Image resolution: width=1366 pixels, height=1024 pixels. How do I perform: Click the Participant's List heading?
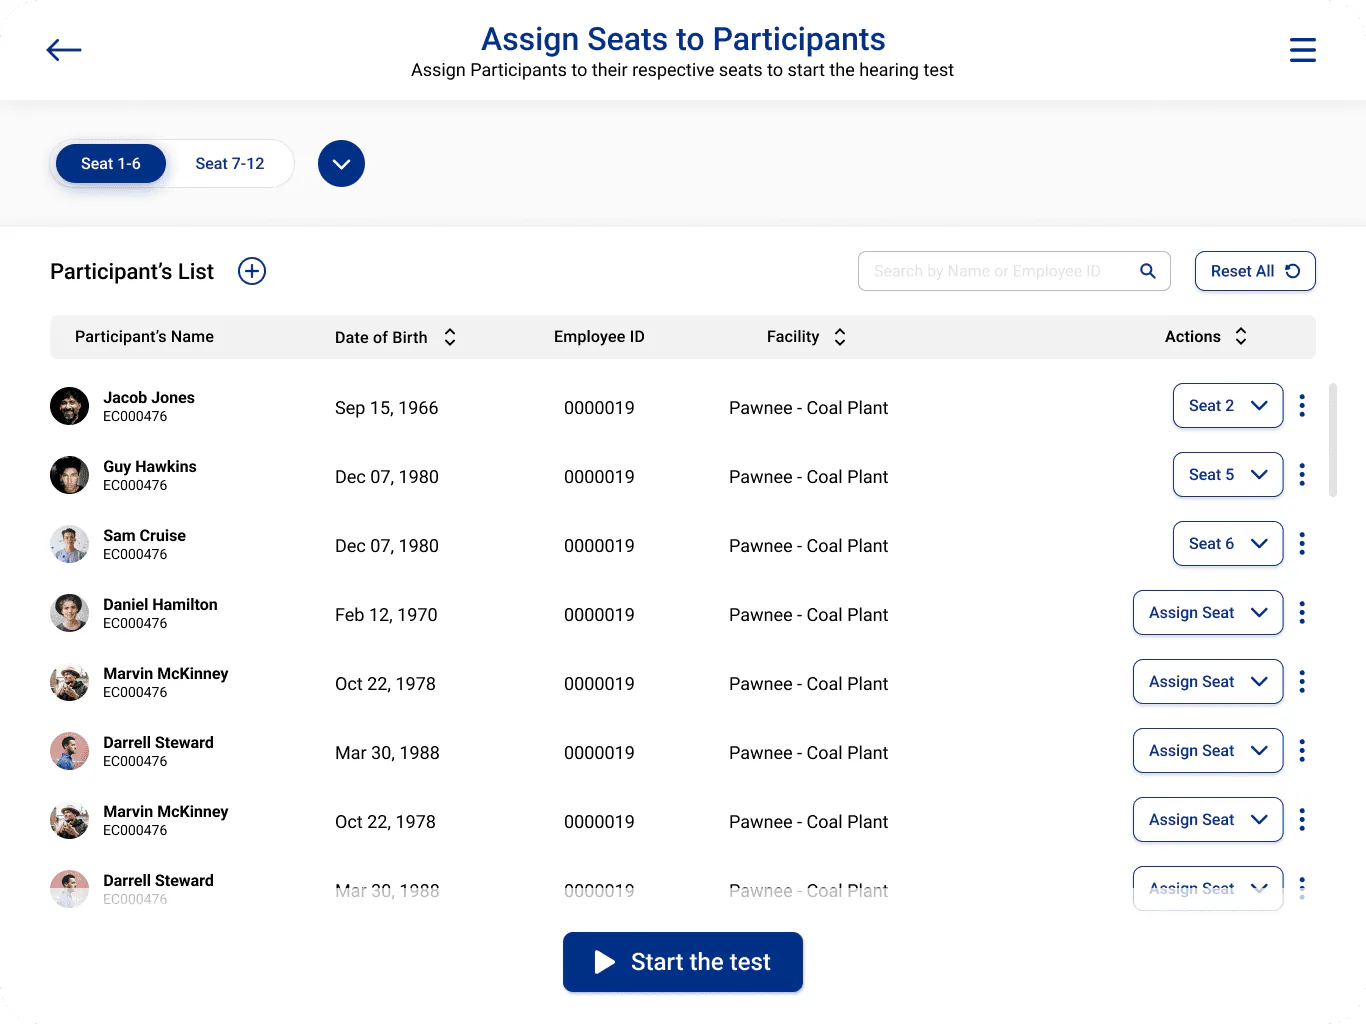point(132,272)
